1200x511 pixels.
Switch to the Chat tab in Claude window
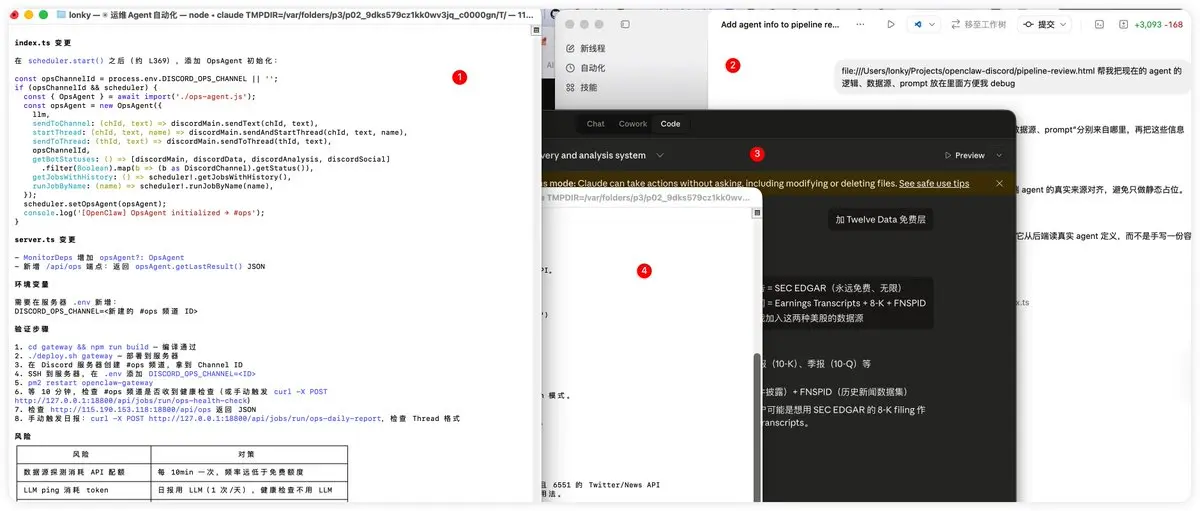(595, 124)
